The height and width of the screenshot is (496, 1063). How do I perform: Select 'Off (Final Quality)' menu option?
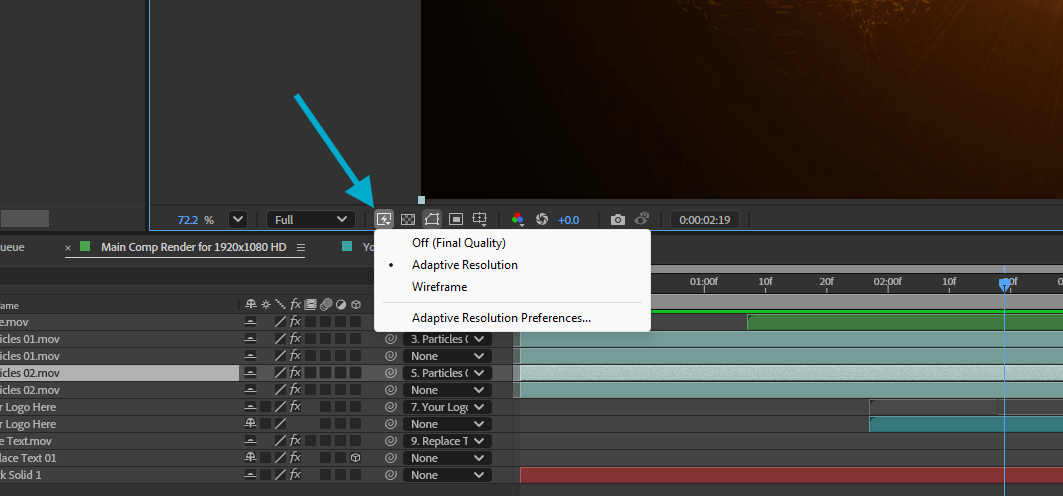513,243
